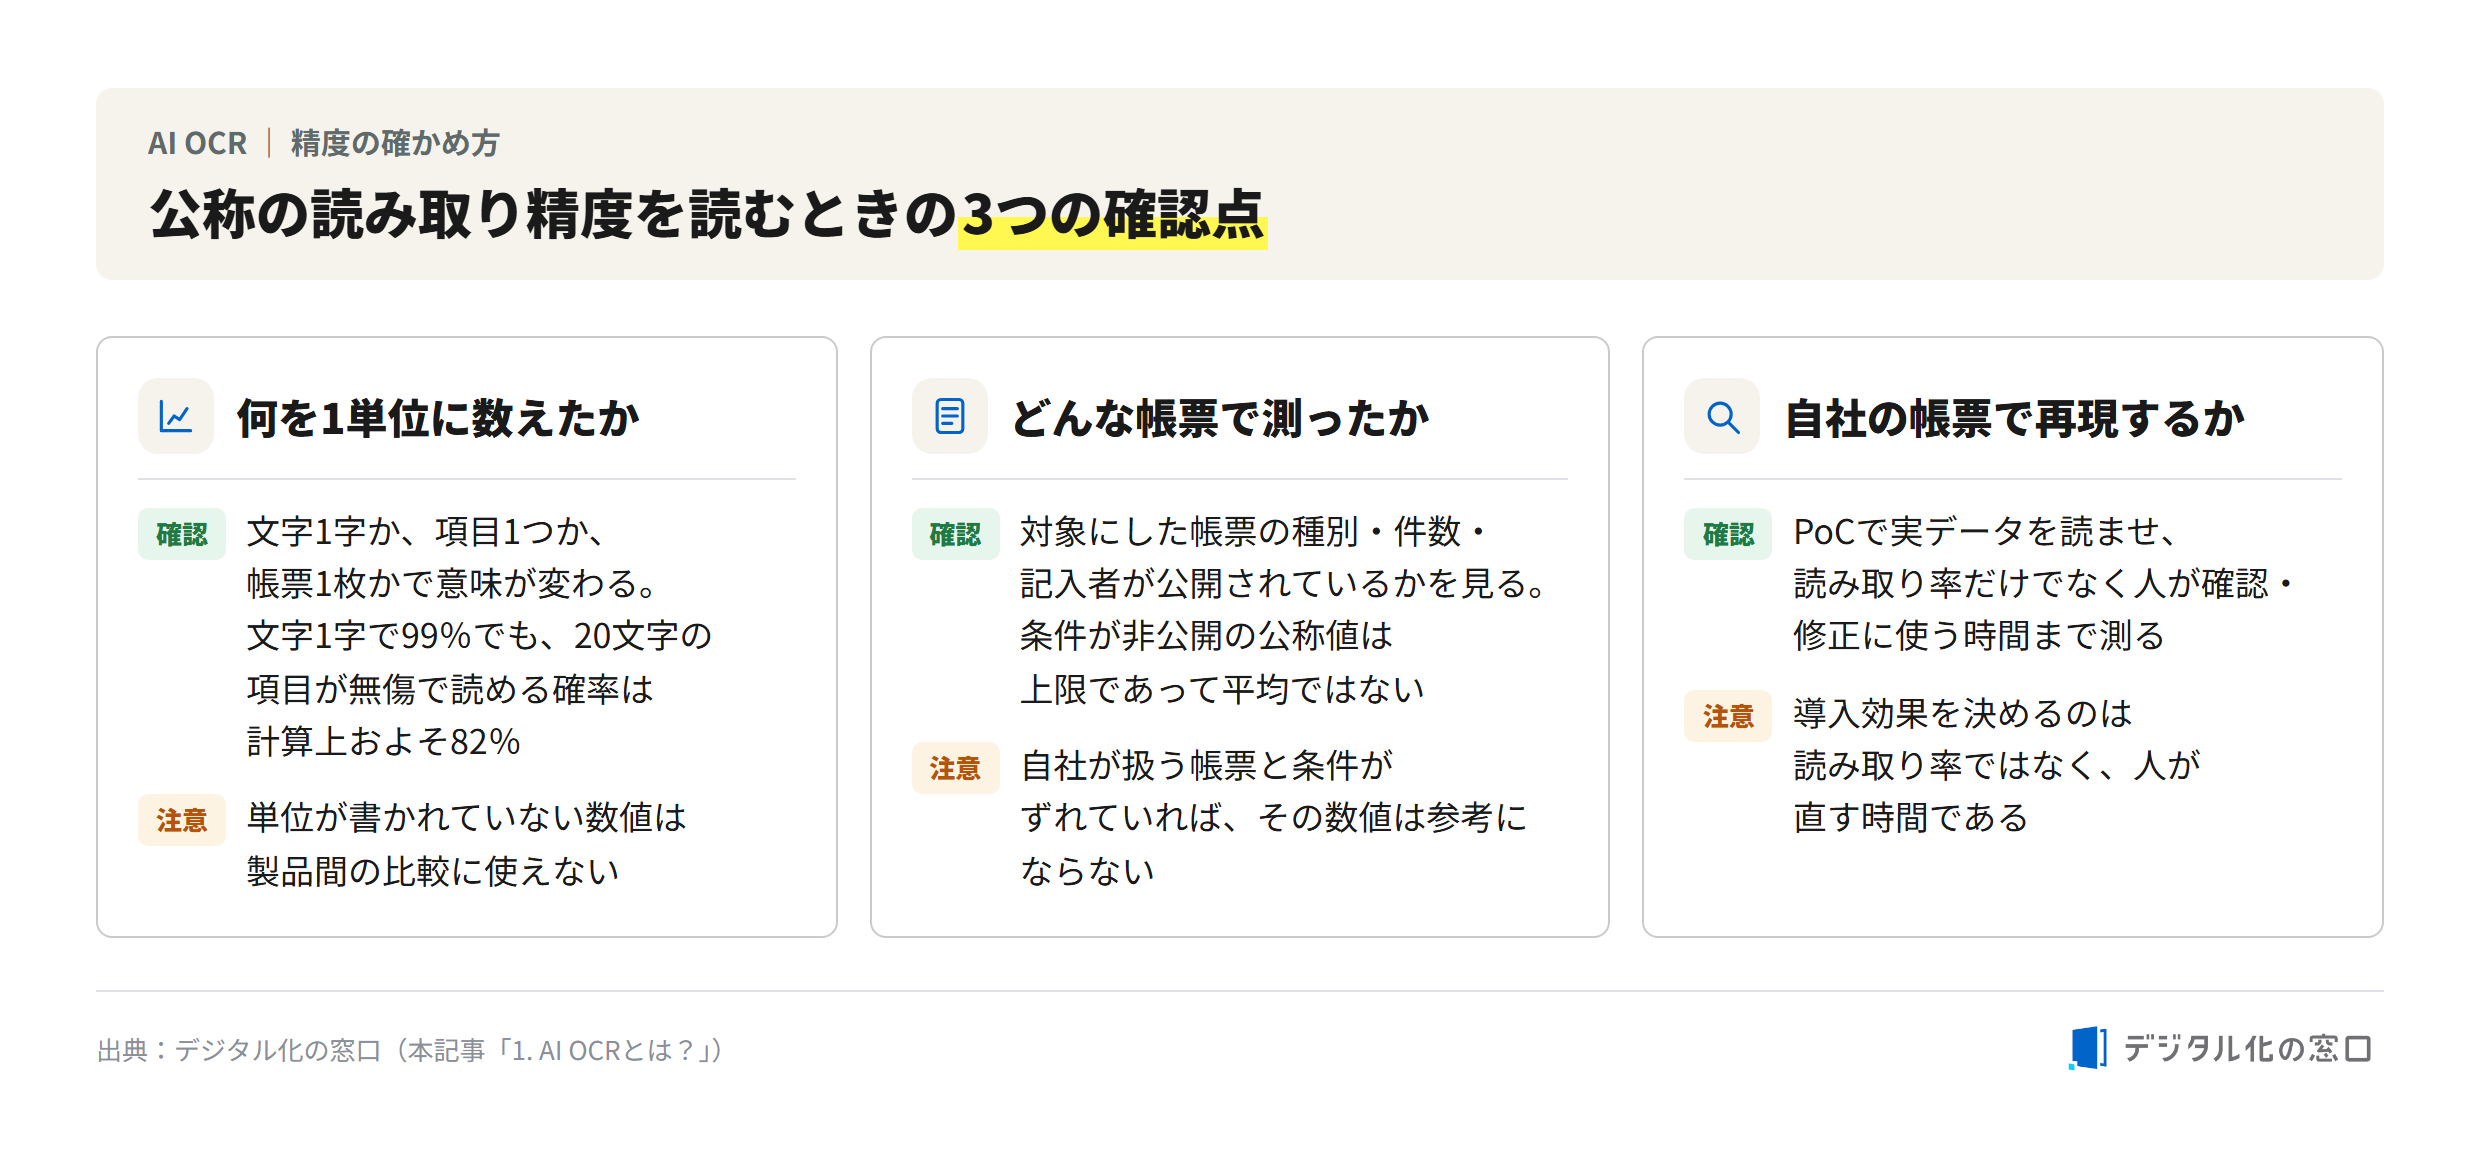Click the yellow highlighted 3つの確認点 text

tap(1112, 215)
